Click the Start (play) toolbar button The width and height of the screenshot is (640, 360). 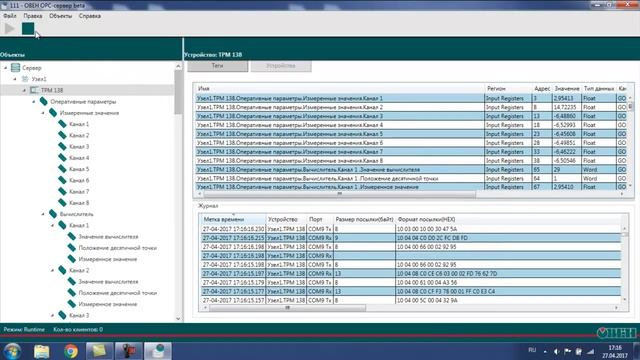tap(9, 29)
